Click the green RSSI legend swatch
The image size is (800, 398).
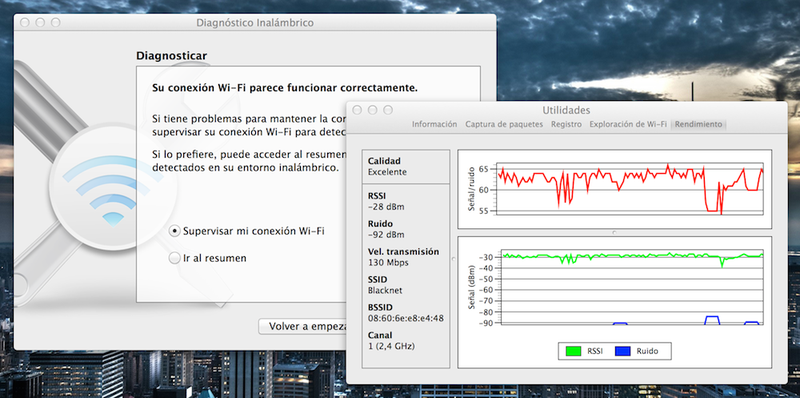(573, 351)
